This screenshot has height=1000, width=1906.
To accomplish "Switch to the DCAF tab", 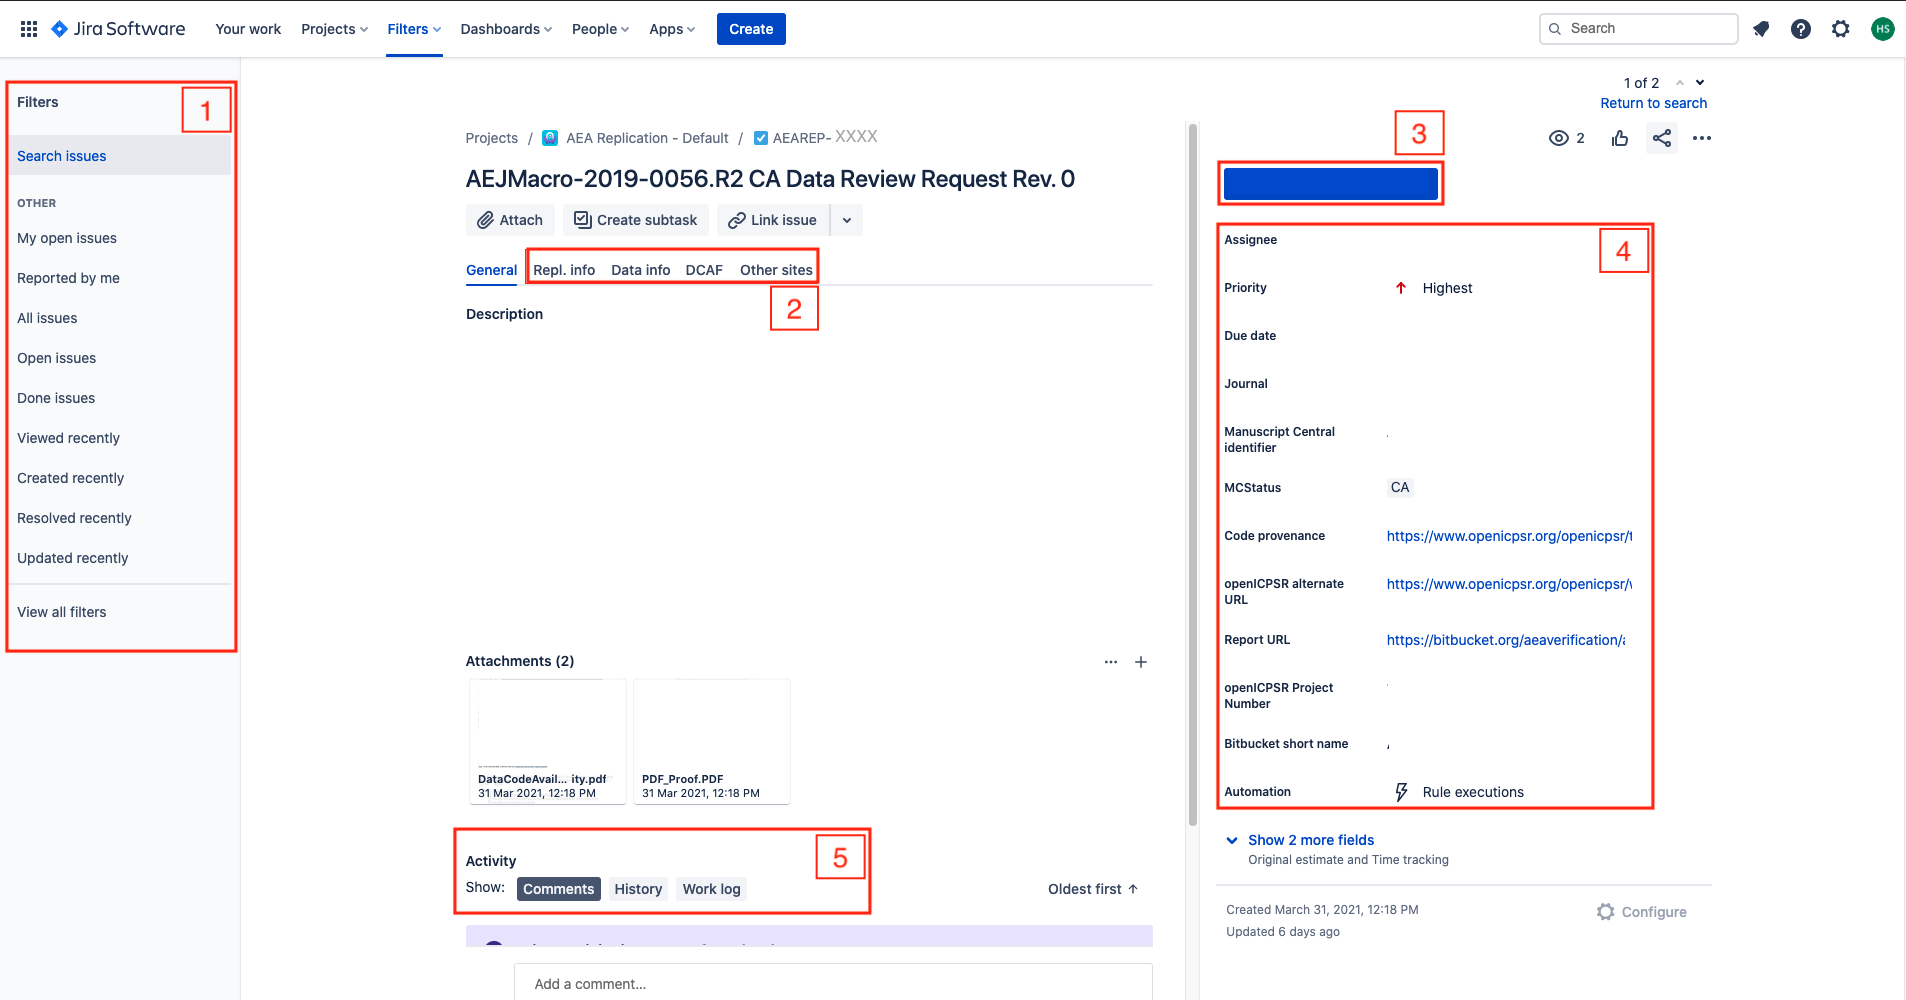I will pyautogui.click(x=704, y=270).
